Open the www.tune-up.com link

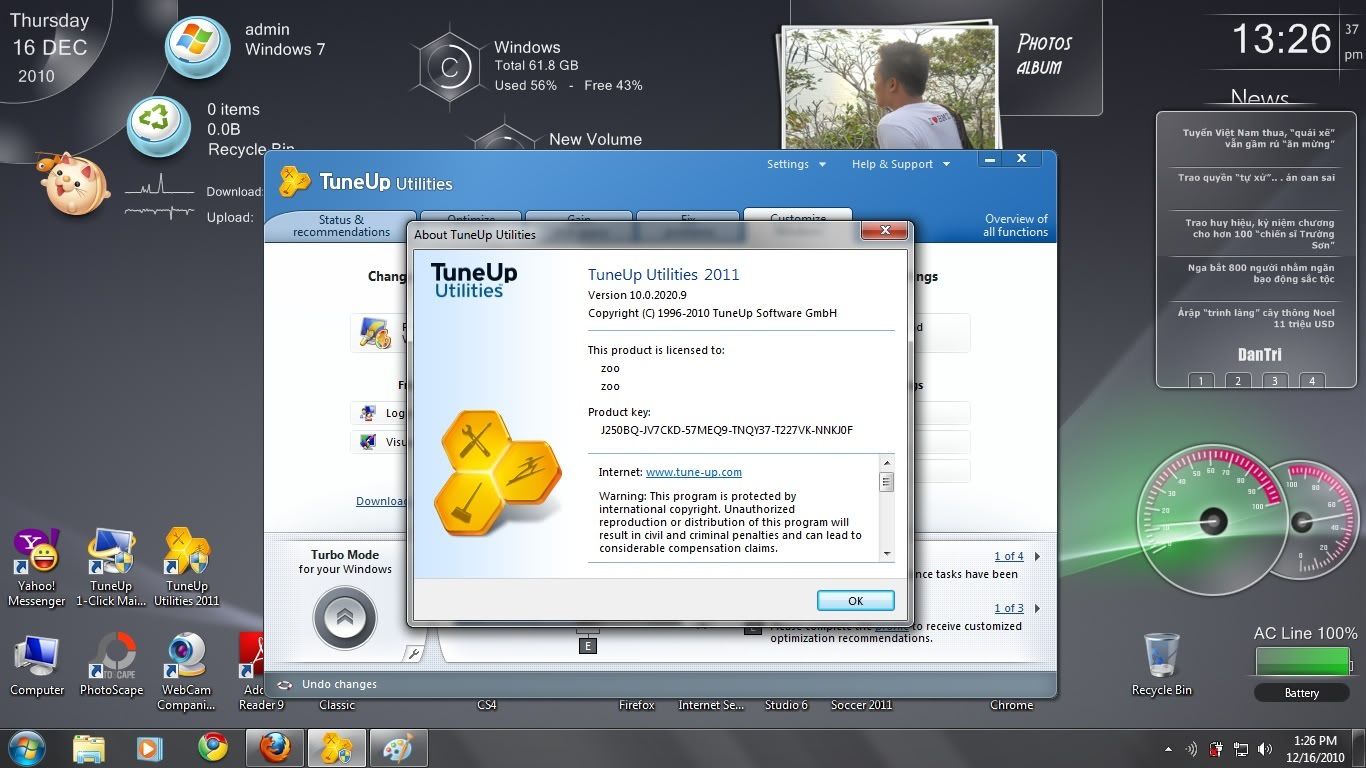pos(694,472)
